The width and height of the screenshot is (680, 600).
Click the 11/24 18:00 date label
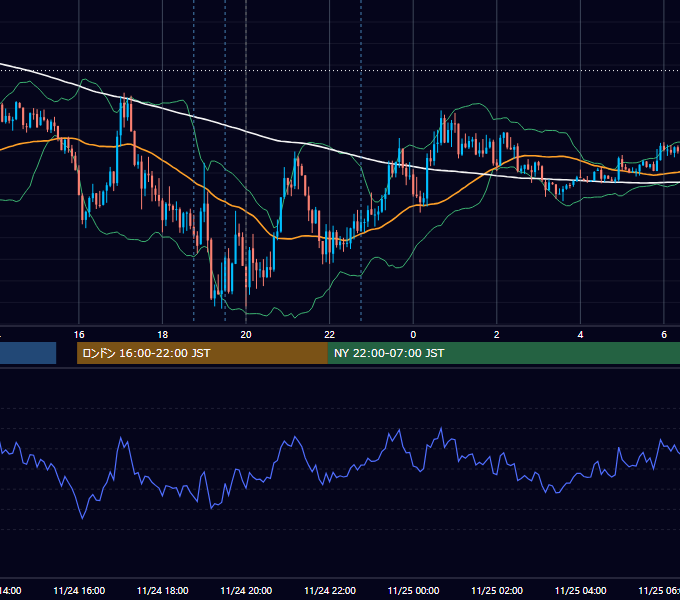coord(163,591)
